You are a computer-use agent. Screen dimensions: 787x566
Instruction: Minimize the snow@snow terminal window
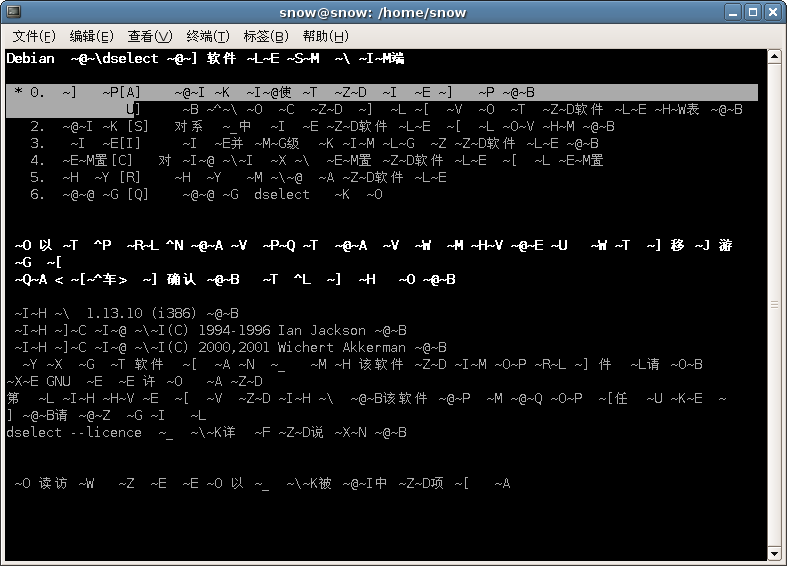(x=733, y=12)
